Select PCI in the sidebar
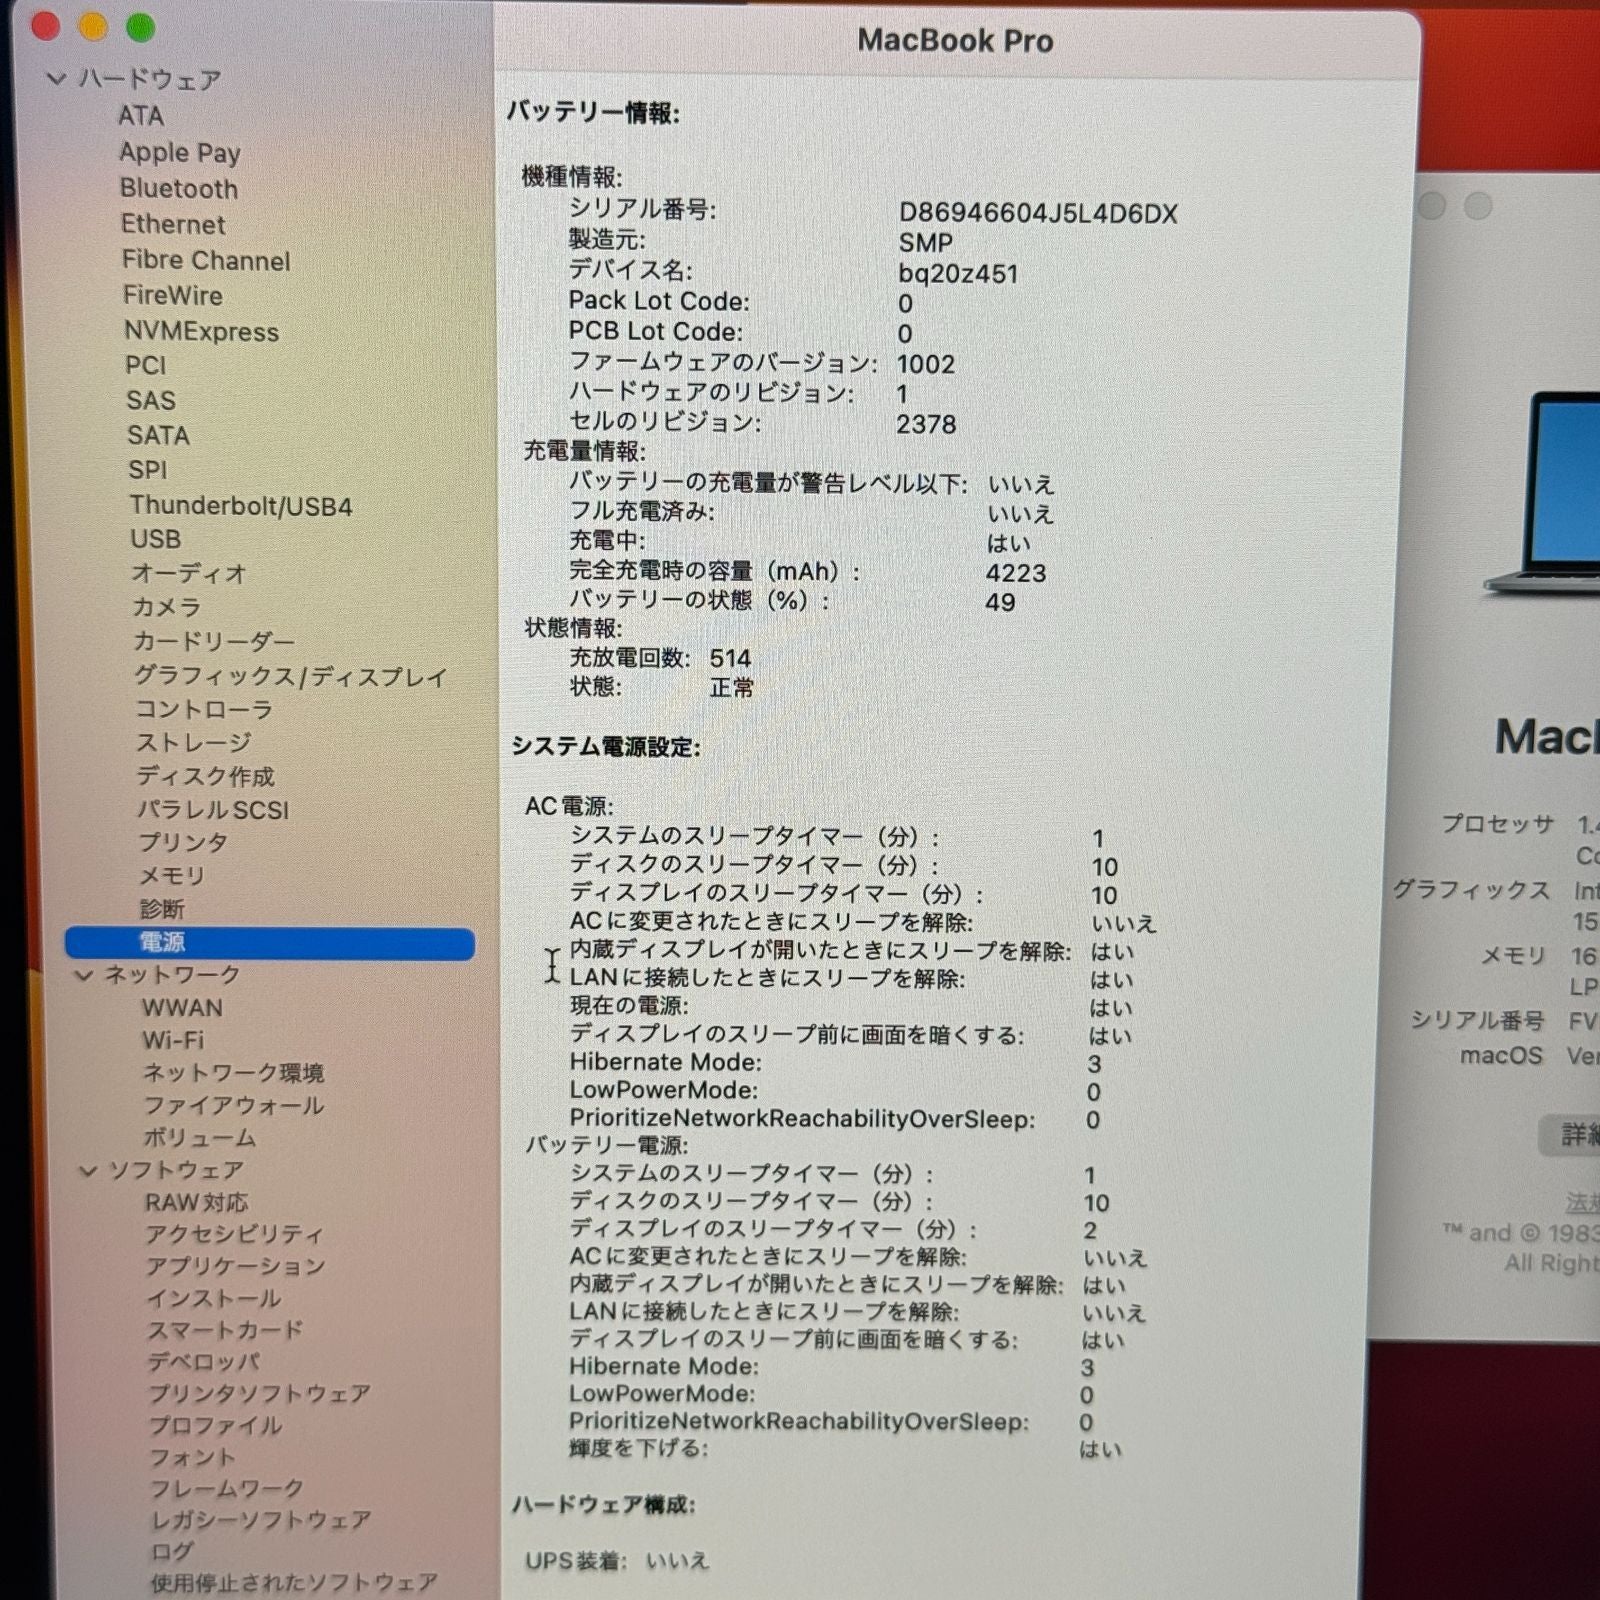Viewport: 1600px width, 1600px height. point(145,366)
